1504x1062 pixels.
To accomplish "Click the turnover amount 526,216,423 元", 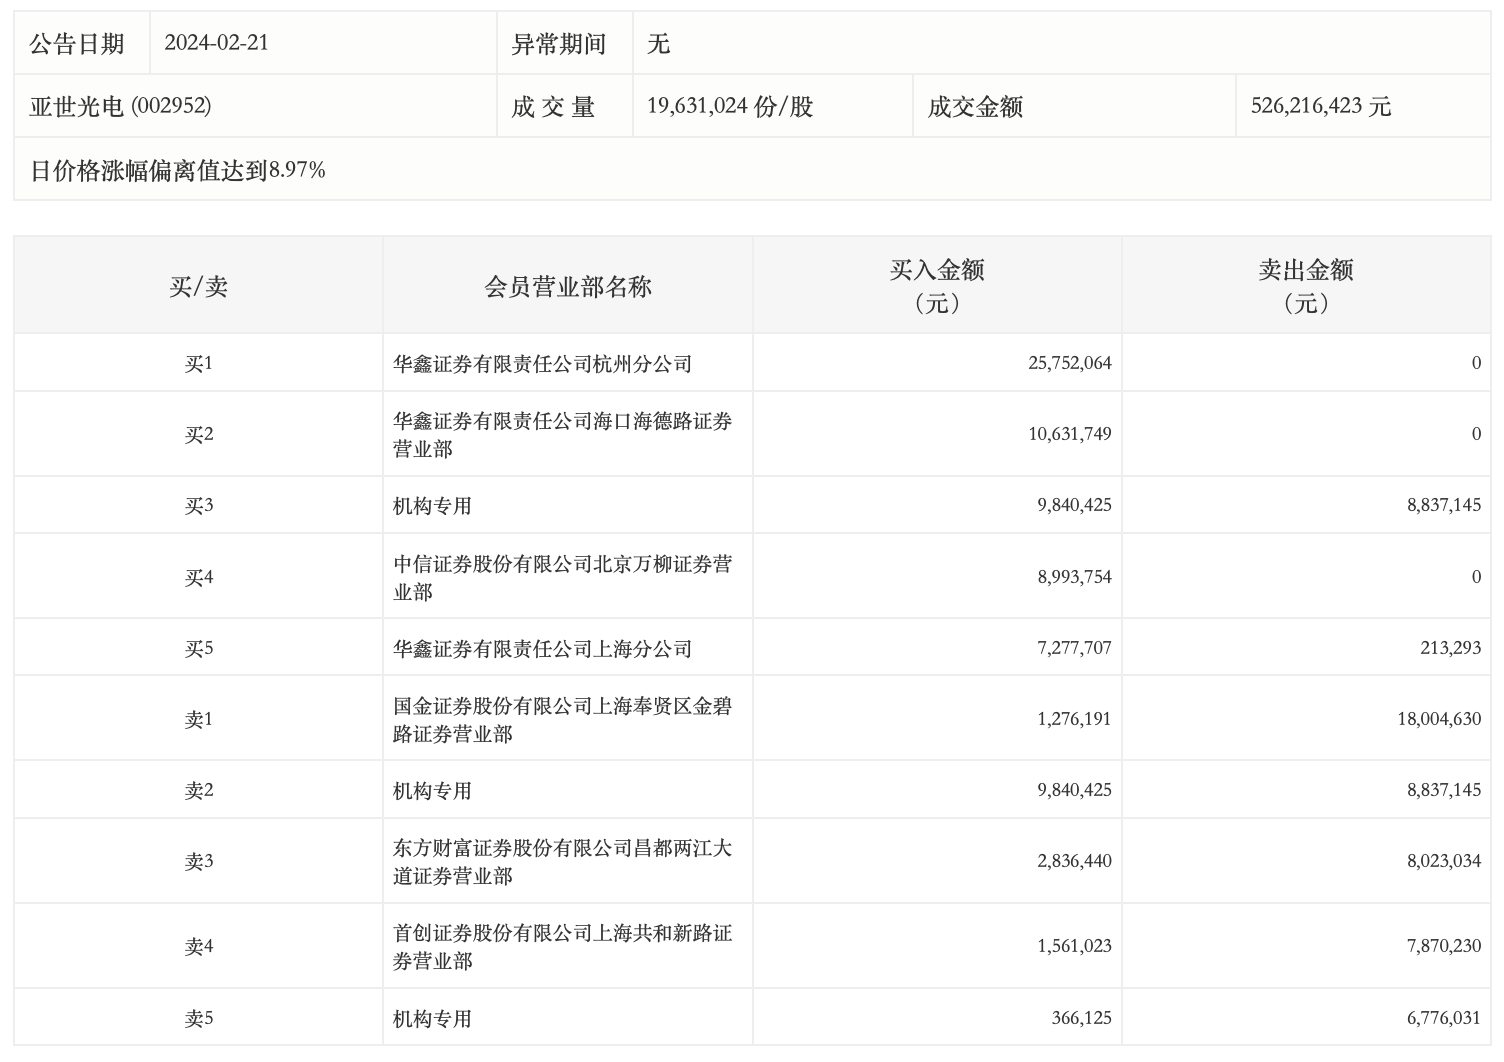I will (1320, 106).
